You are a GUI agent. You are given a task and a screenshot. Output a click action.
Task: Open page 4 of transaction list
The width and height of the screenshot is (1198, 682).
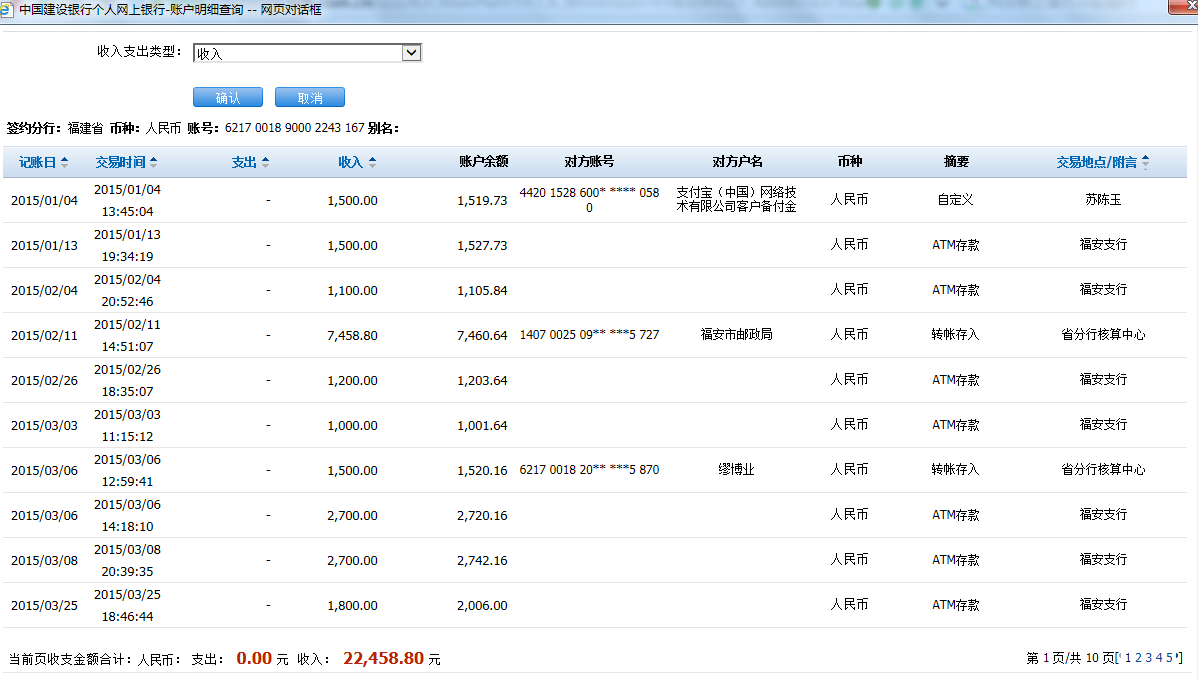pos(1158,658)
